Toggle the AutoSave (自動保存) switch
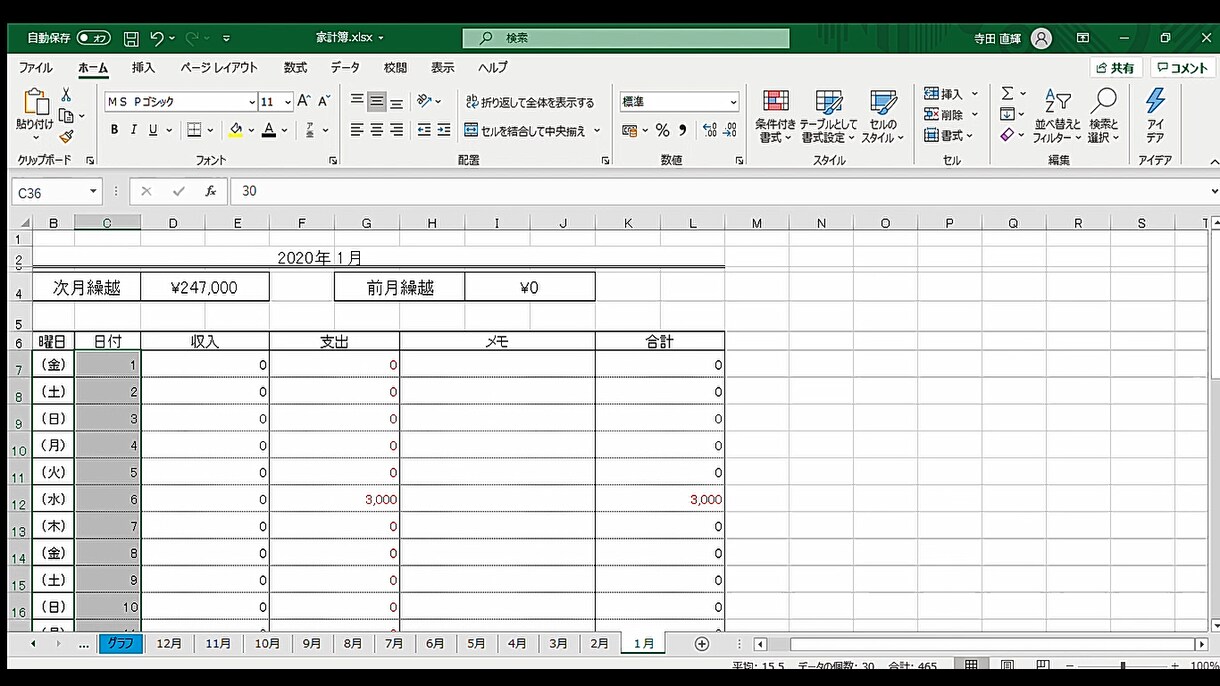The height and width of the screenshot is (686, 1220). tap(94, 38)
